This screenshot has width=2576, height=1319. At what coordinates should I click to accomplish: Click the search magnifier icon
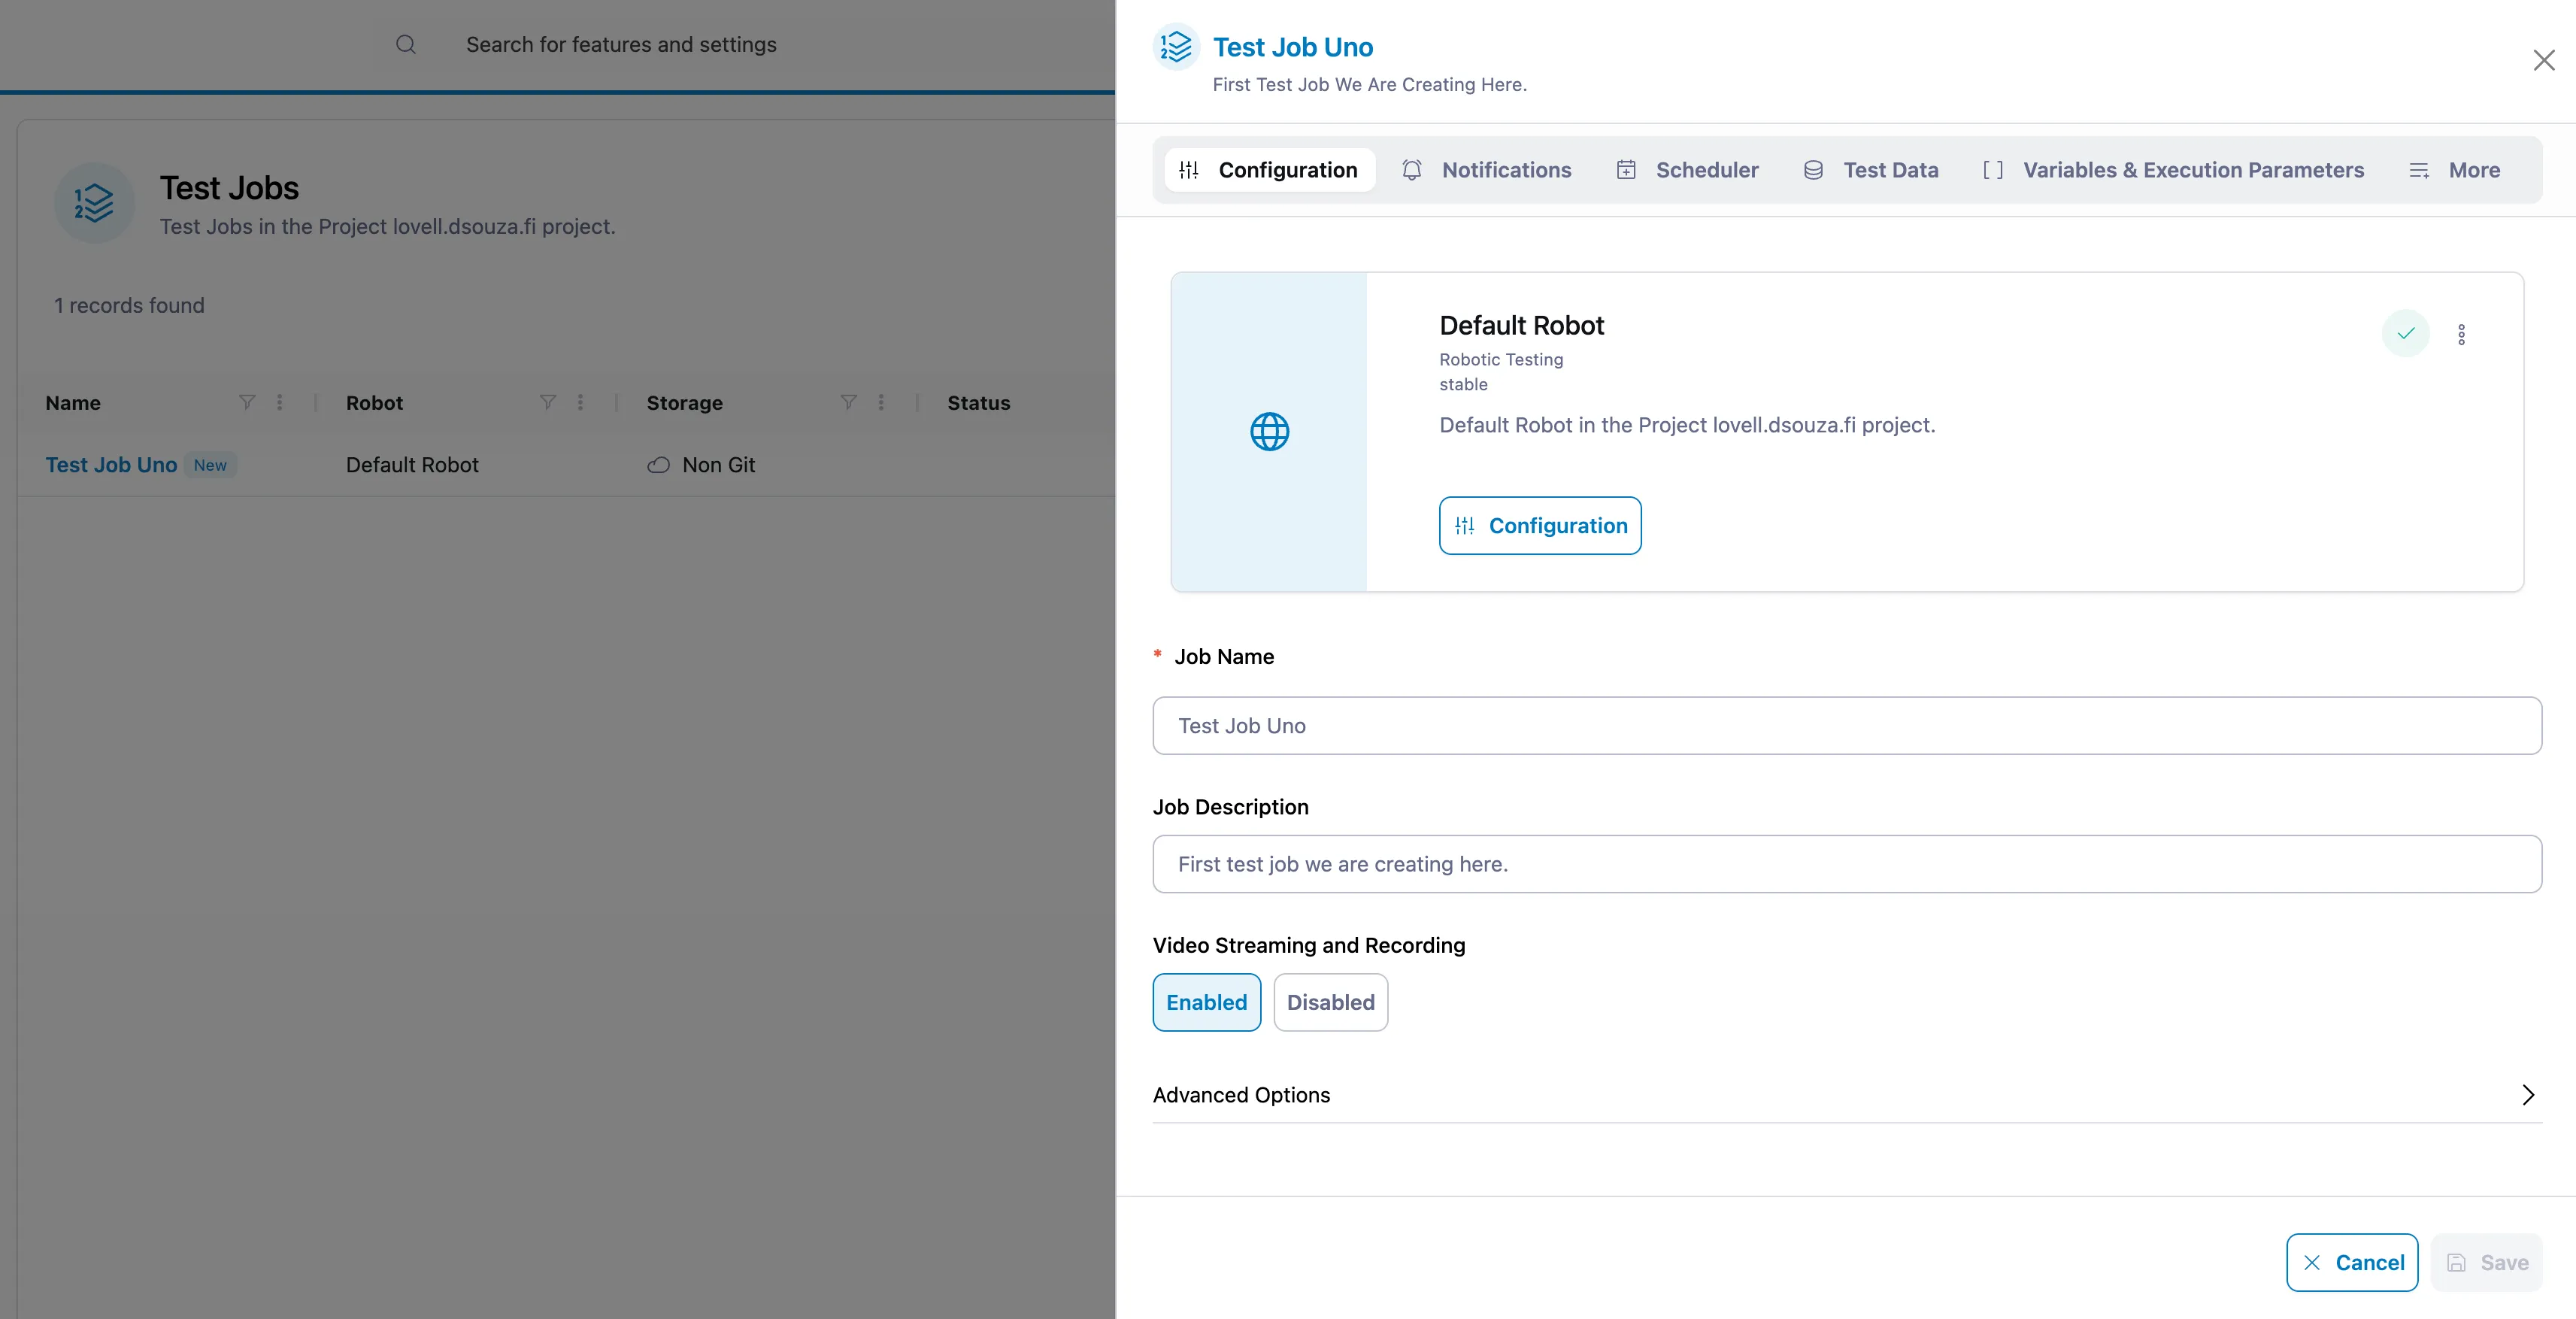pos(405,44)
